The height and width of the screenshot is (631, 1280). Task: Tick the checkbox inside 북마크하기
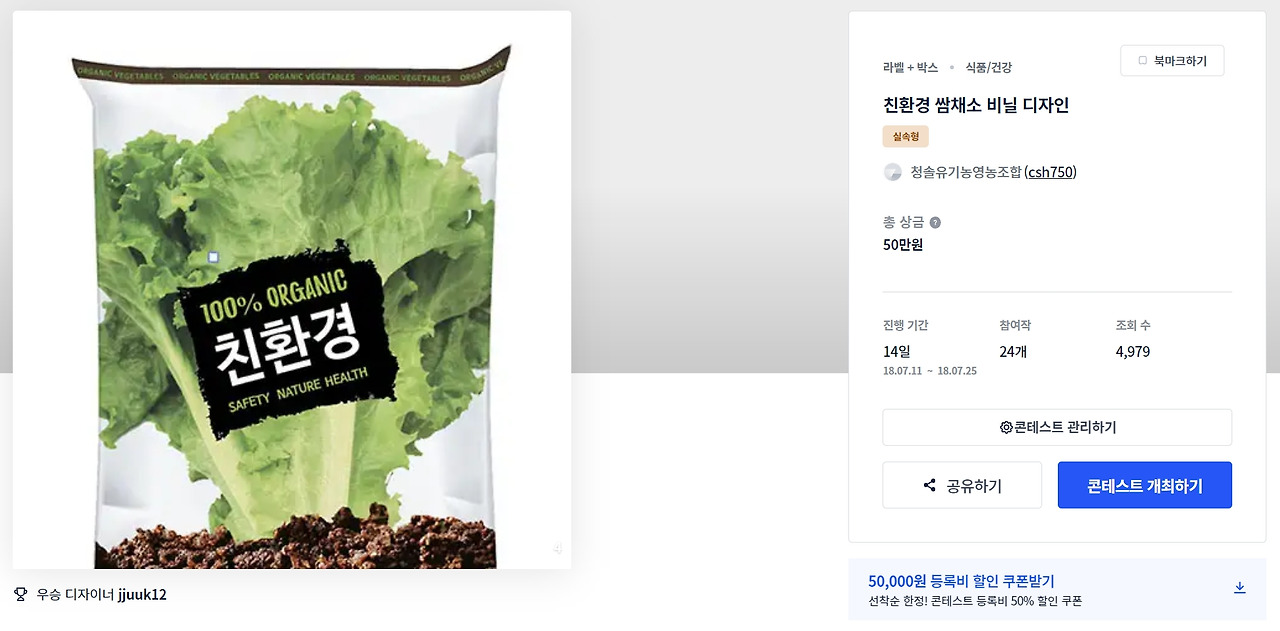click(1143, 61)
